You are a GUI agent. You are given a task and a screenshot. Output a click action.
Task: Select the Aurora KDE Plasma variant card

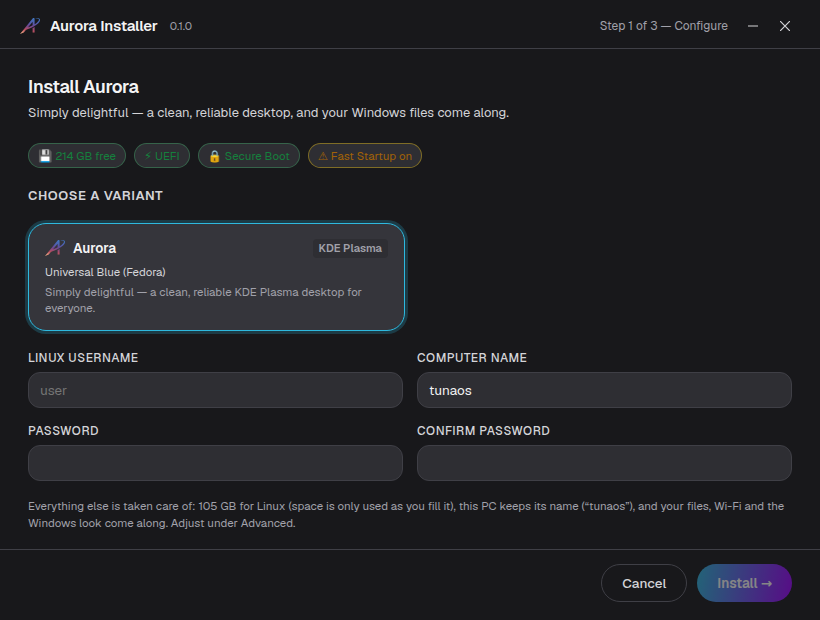(x=216, y=277)
